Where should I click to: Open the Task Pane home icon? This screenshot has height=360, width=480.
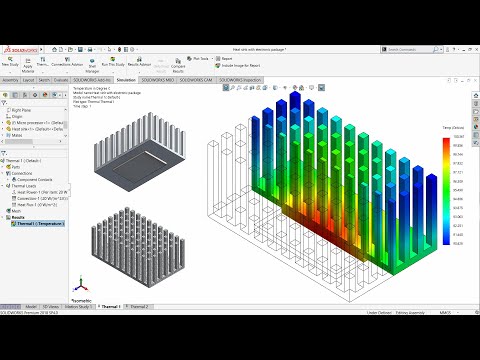tap(476, 96)
